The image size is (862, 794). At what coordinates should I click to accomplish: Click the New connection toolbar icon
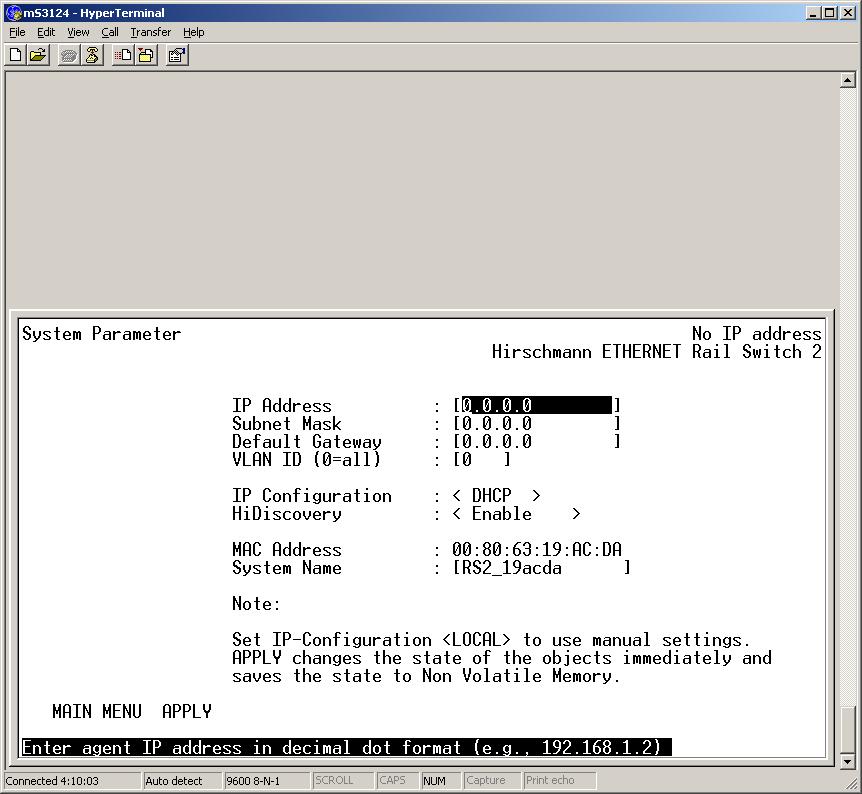click(16, 56)
